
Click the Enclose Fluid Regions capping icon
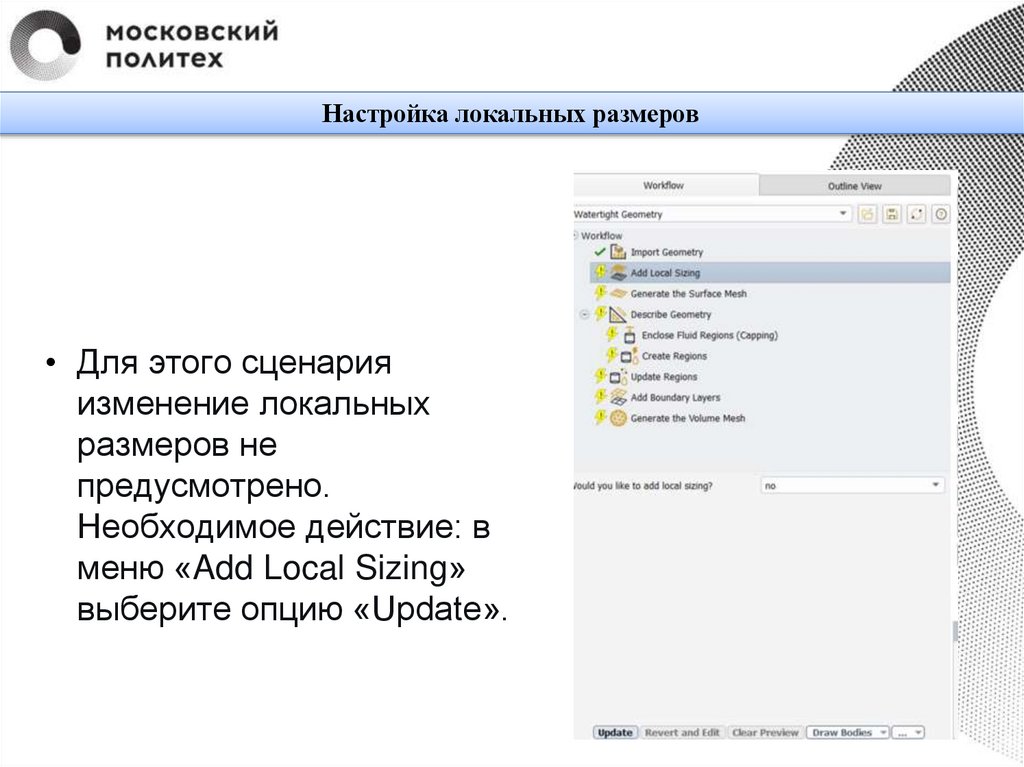(x=629, y=335)
